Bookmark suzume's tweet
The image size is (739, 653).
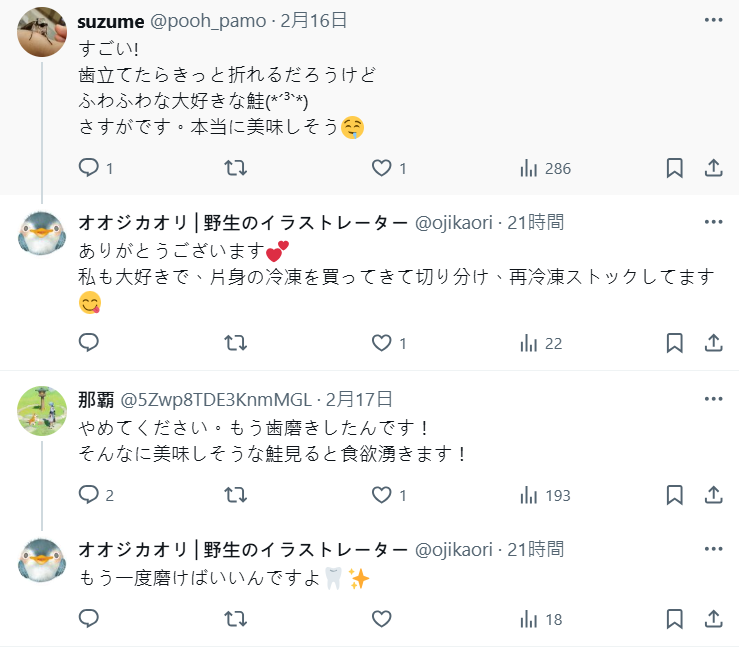[675, 168]
